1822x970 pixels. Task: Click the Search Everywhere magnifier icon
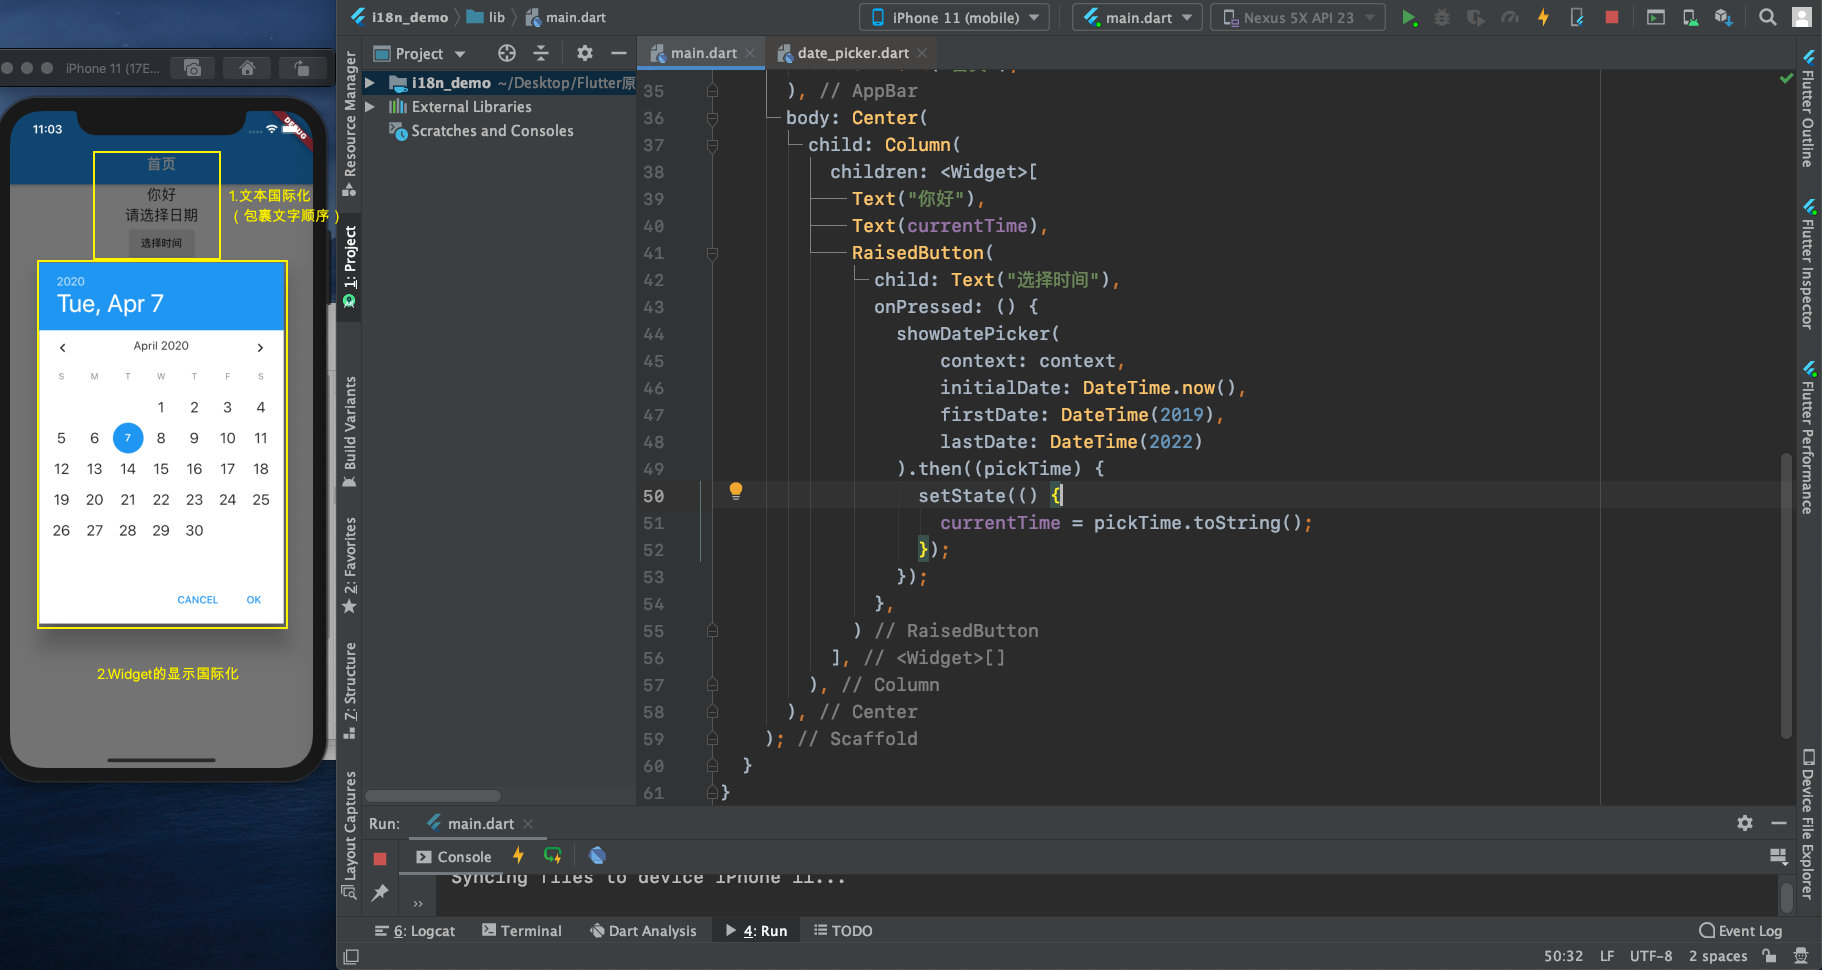pos(1767,17)
